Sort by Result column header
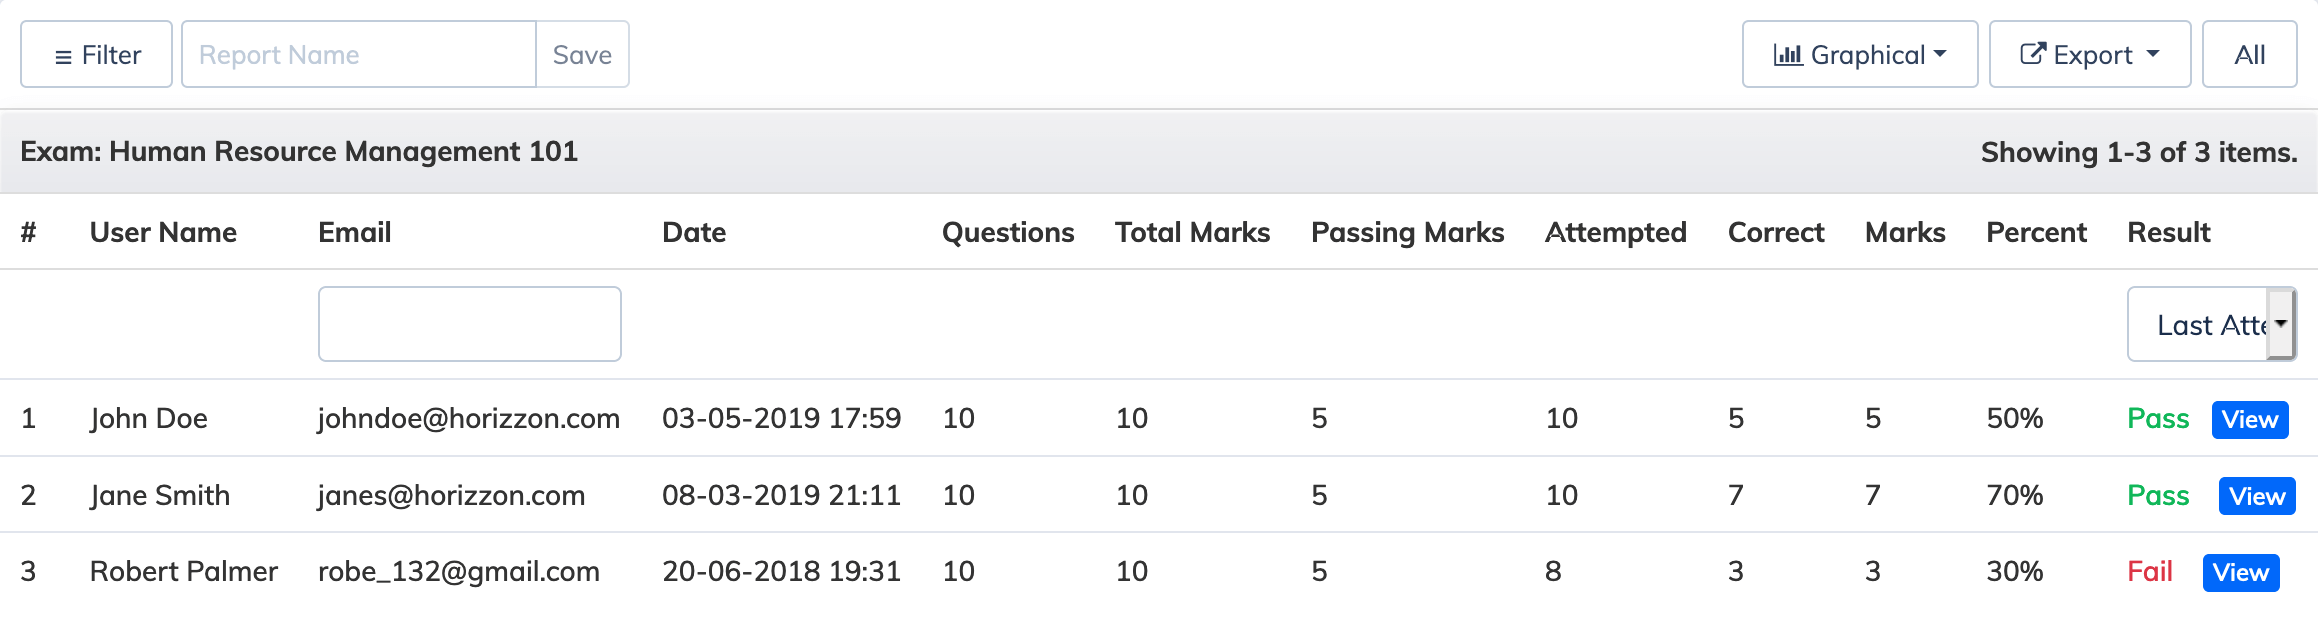Viewport: 2318px width, 634px height. coord(2168,232)
